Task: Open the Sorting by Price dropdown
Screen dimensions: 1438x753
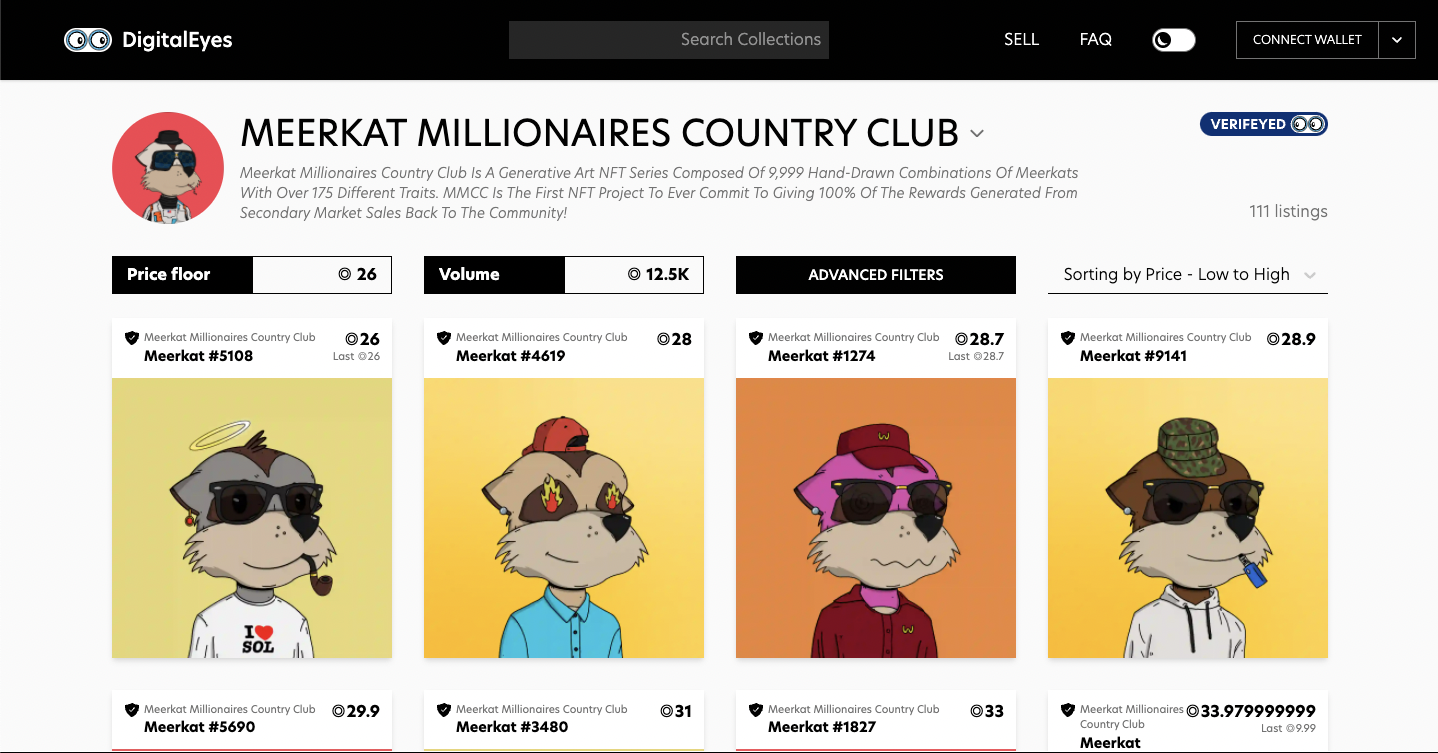Action: tap(1187, 274)
